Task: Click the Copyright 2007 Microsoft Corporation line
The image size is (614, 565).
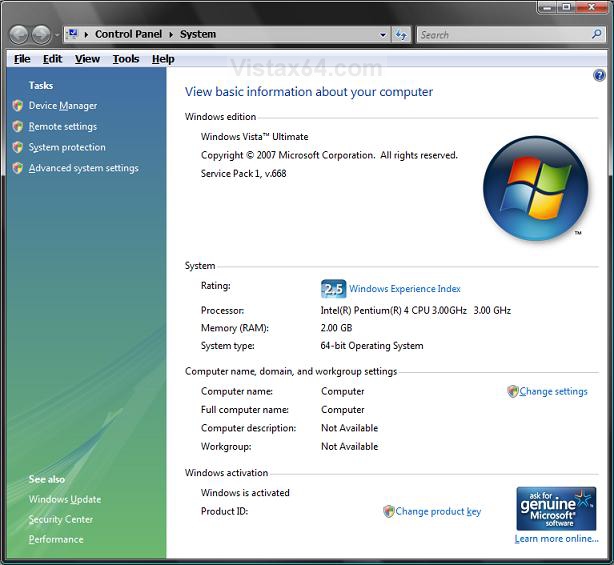Action: coord(329,155)
